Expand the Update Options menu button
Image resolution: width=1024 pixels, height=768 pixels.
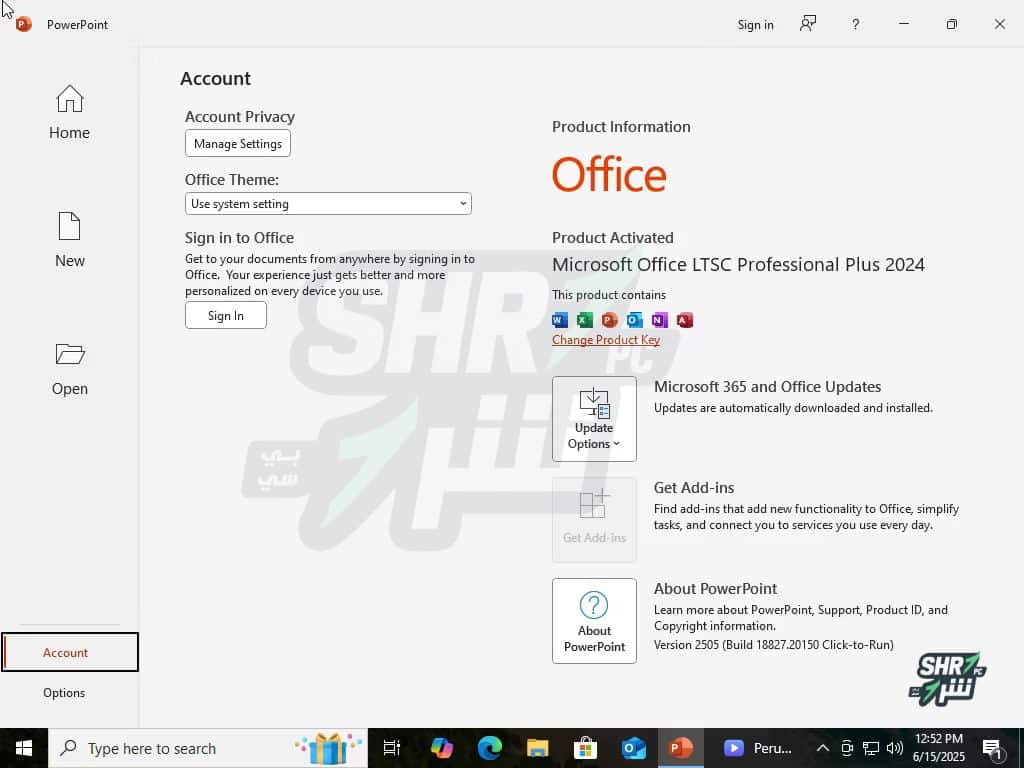pyautogui.click(x=594, y=419)
